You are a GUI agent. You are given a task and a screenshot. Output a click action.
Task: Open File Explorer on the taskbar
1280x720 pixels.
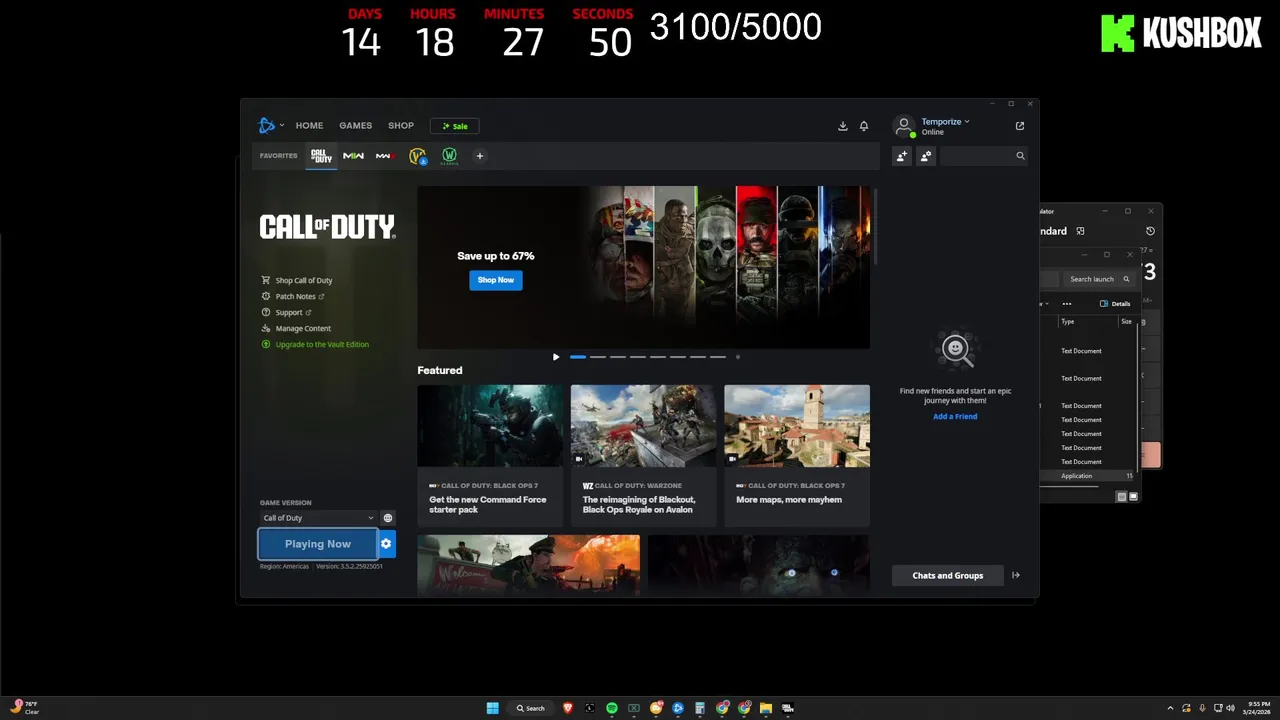(x=766, y=708)
